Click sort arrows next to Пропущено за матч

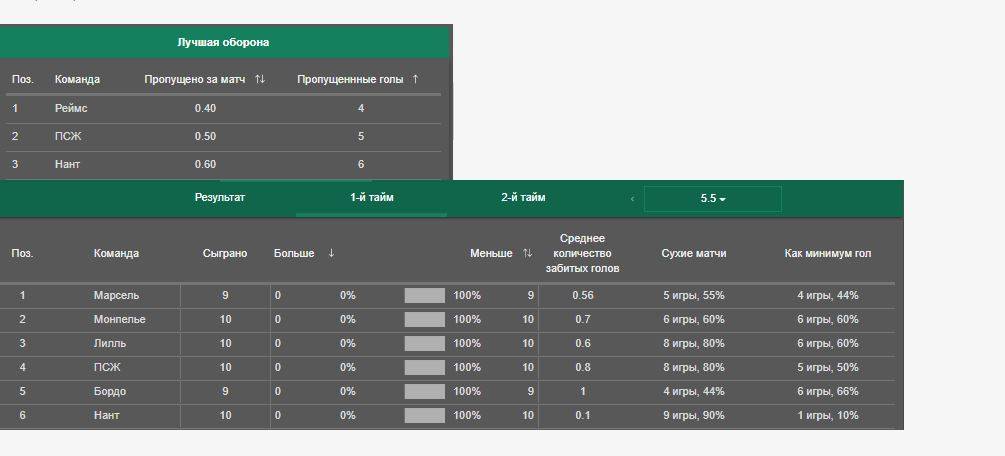pos(260,79)
